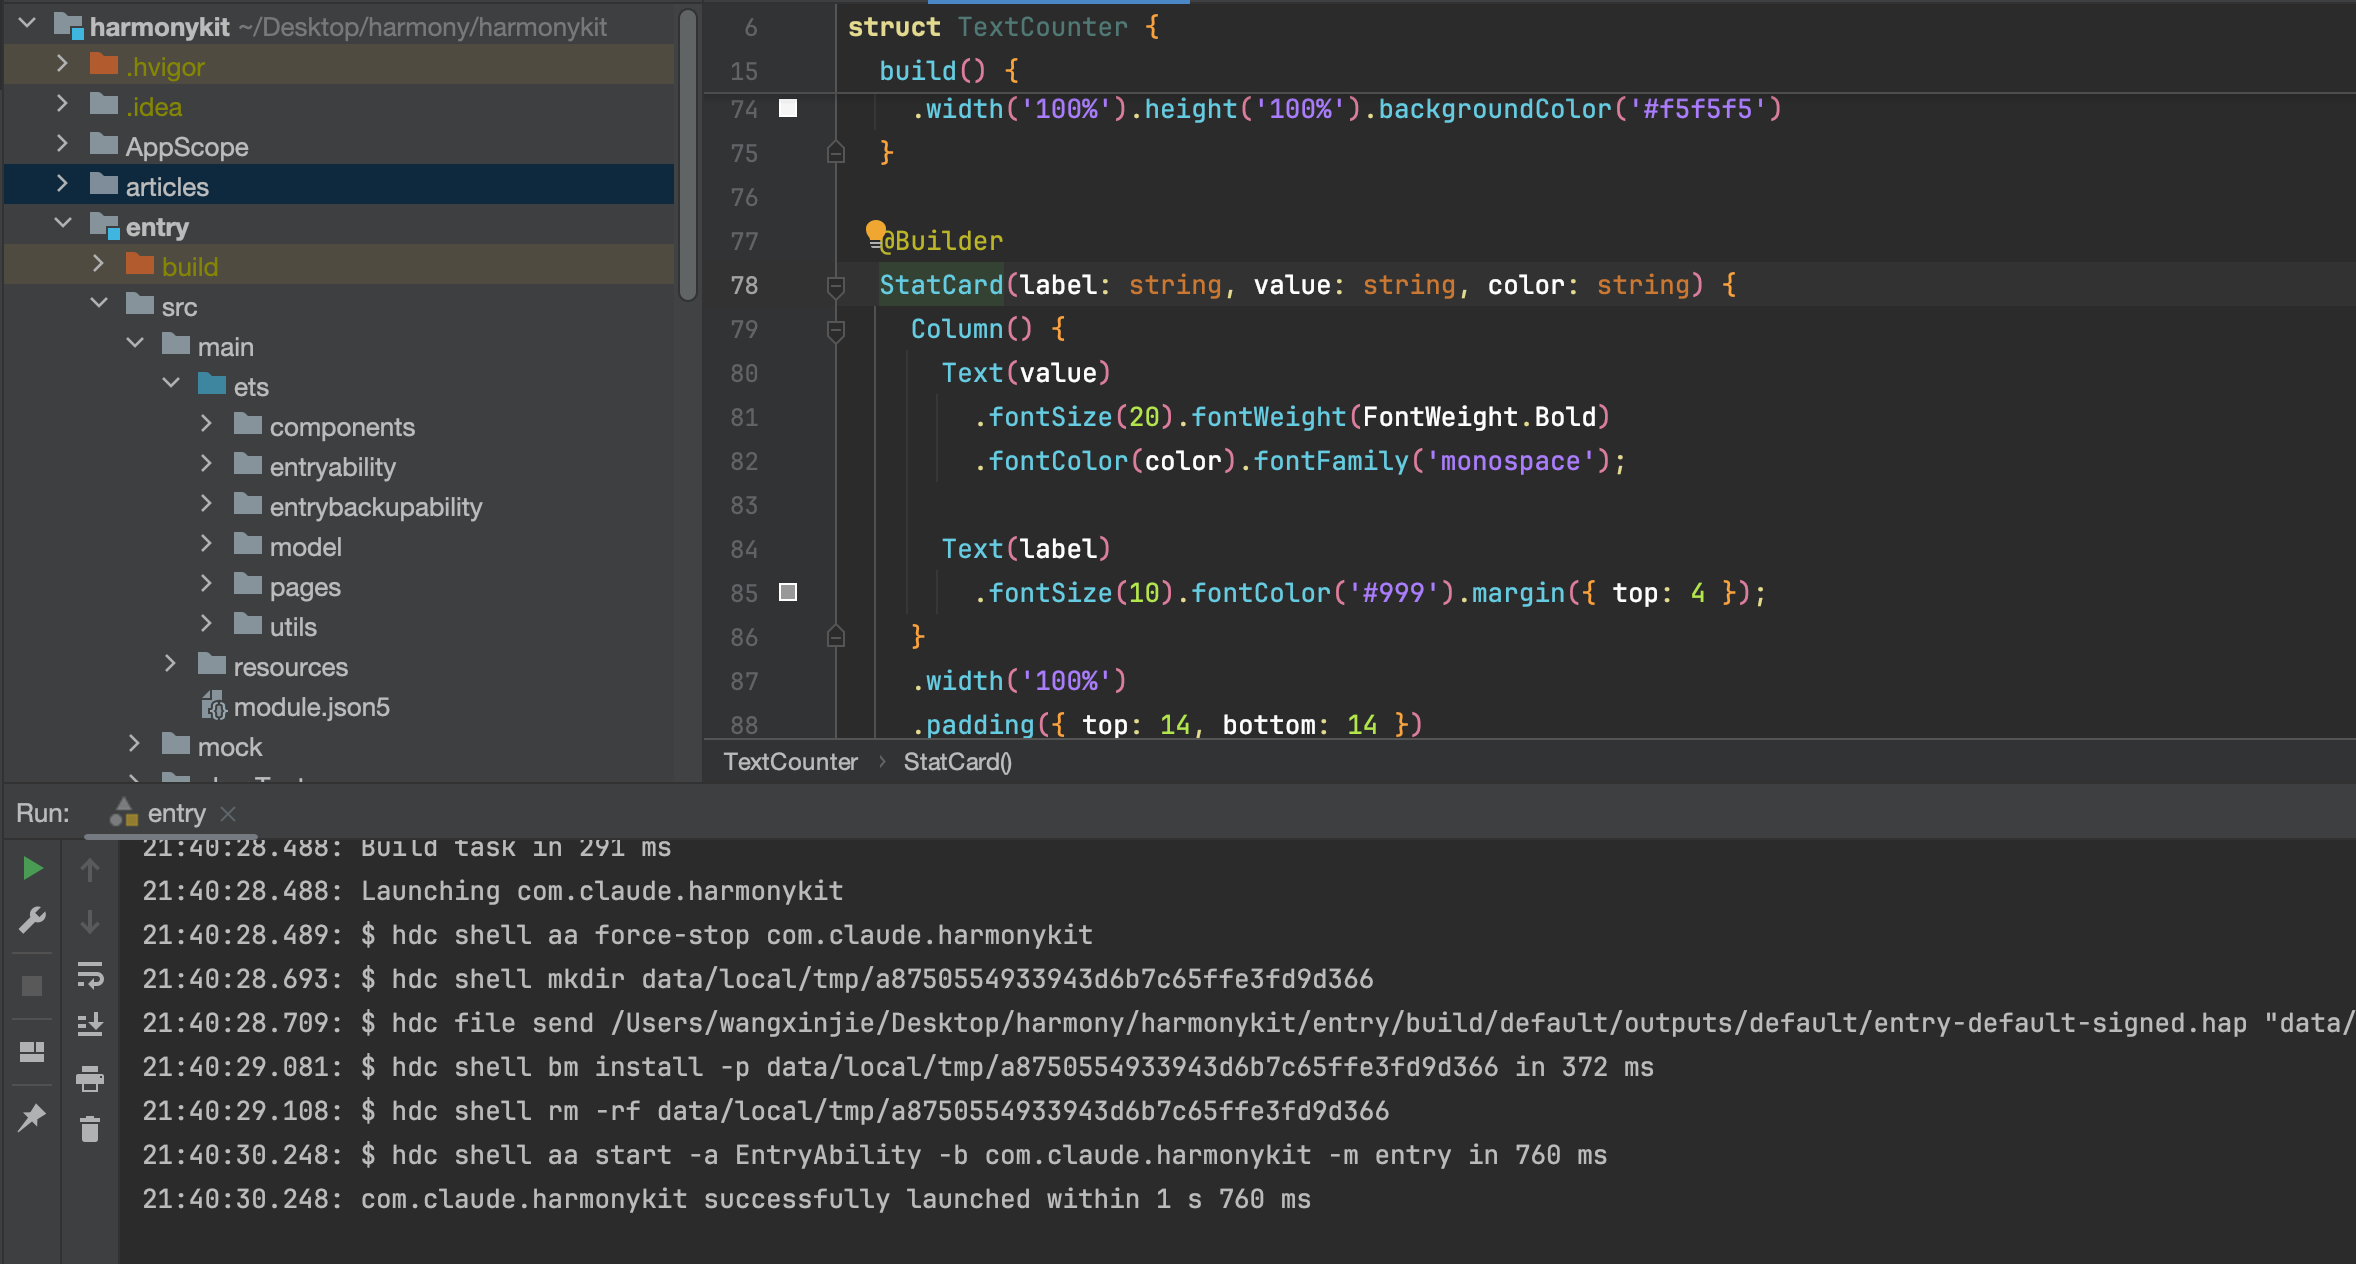Expand the articles folder
This screenshot has width=2356, height=1264.
point(62,184)
